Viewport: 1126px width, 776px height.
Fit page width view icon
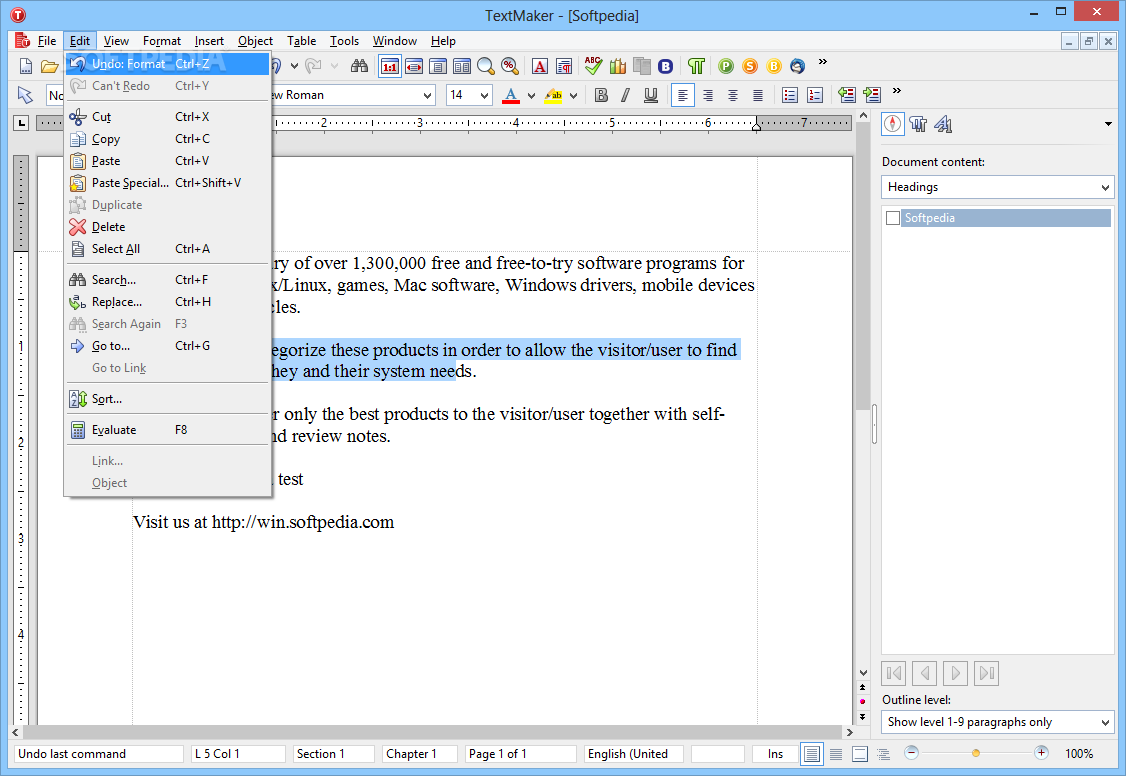pos(414,67)
